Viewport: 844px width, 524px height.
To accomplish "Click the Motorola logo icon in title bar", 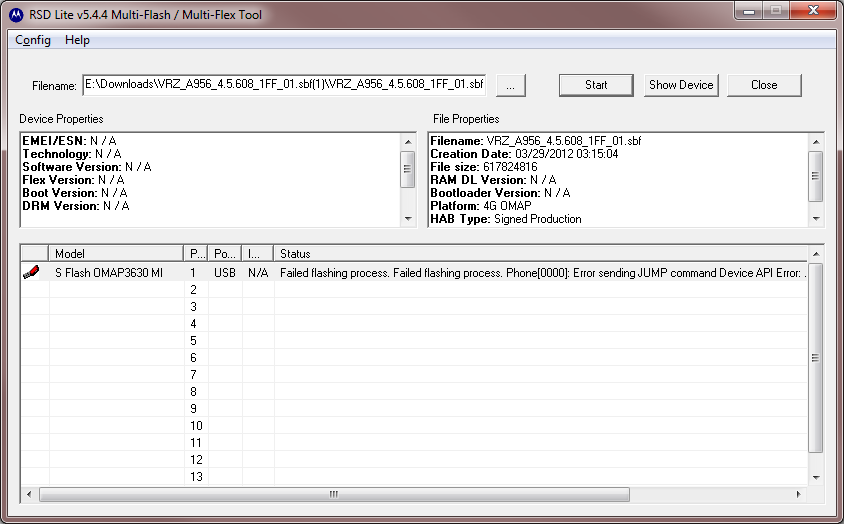I will (x=17, y=15).
